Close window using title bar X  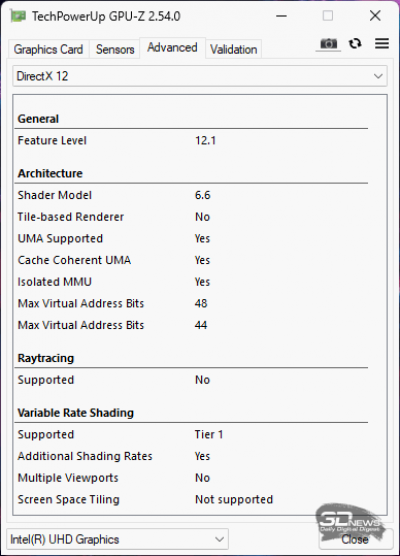click(375, 16)
